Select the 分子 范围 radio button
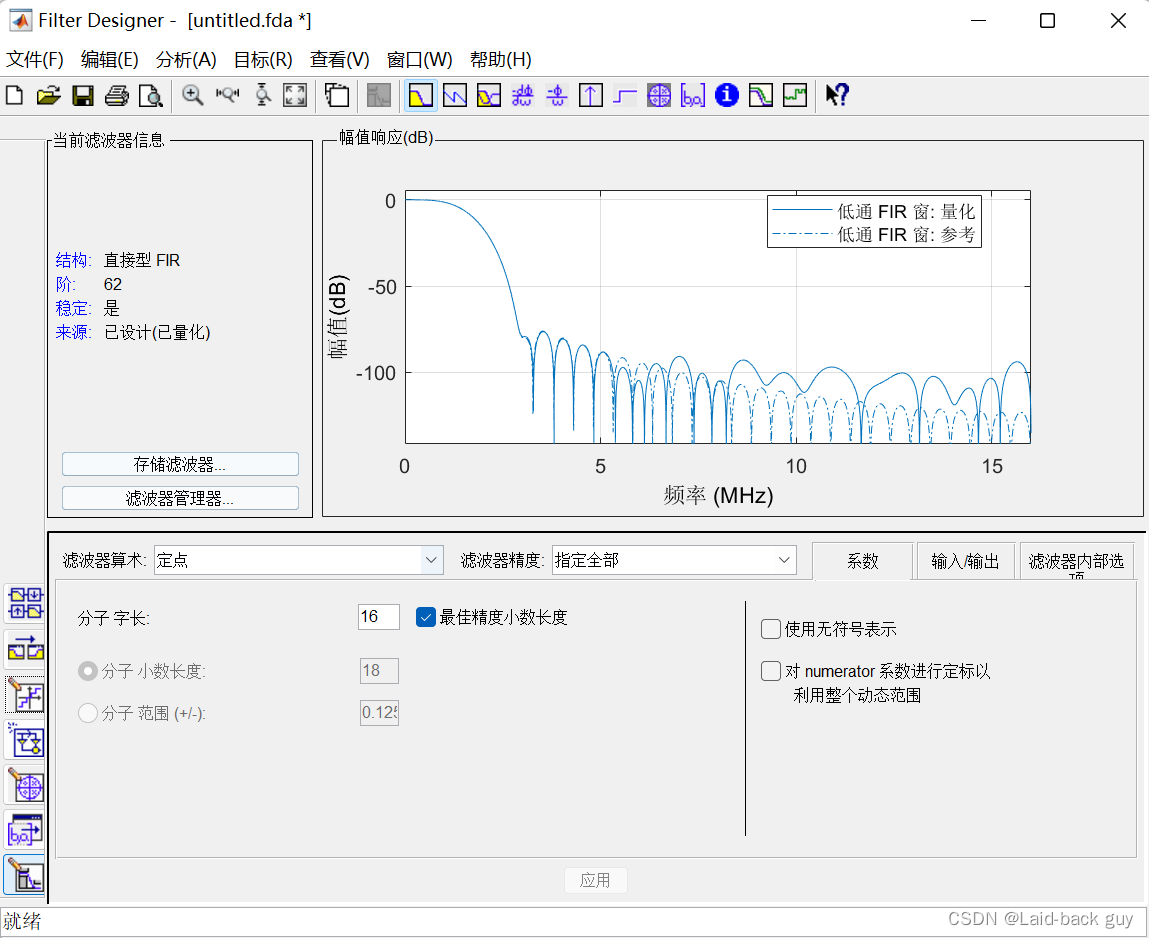This screenshot has width=1149, height=938. tap(88, 713)
